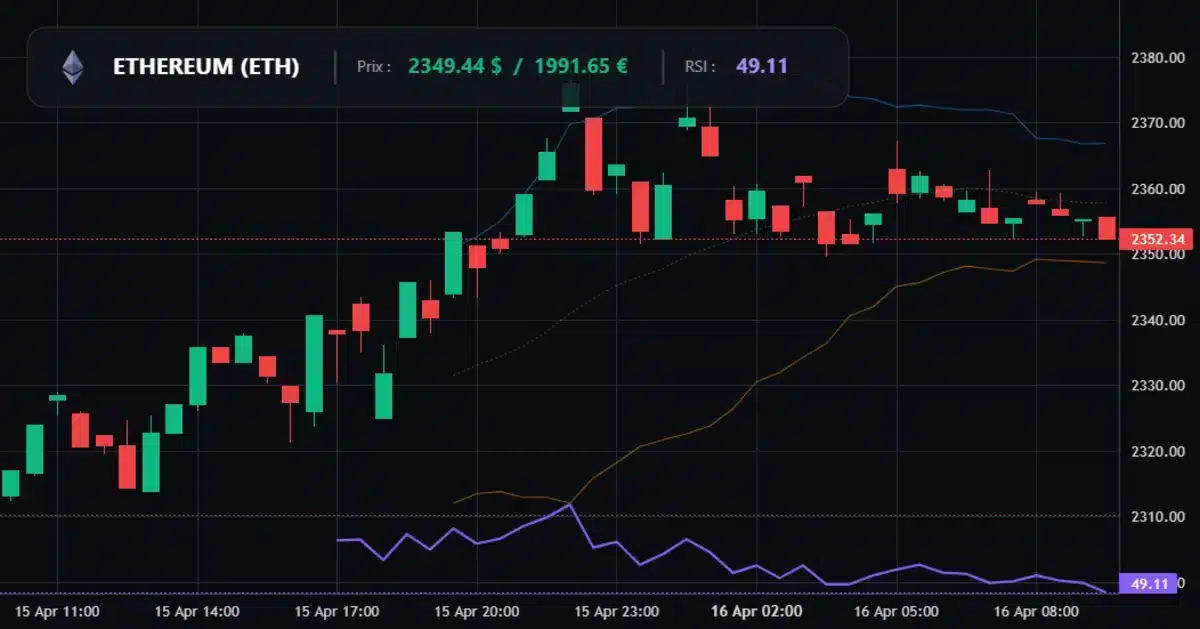Click the tall green candle near 15 Apr 23:00
The width and height of the screenshot is (1200, 629).
click(661, 210)
